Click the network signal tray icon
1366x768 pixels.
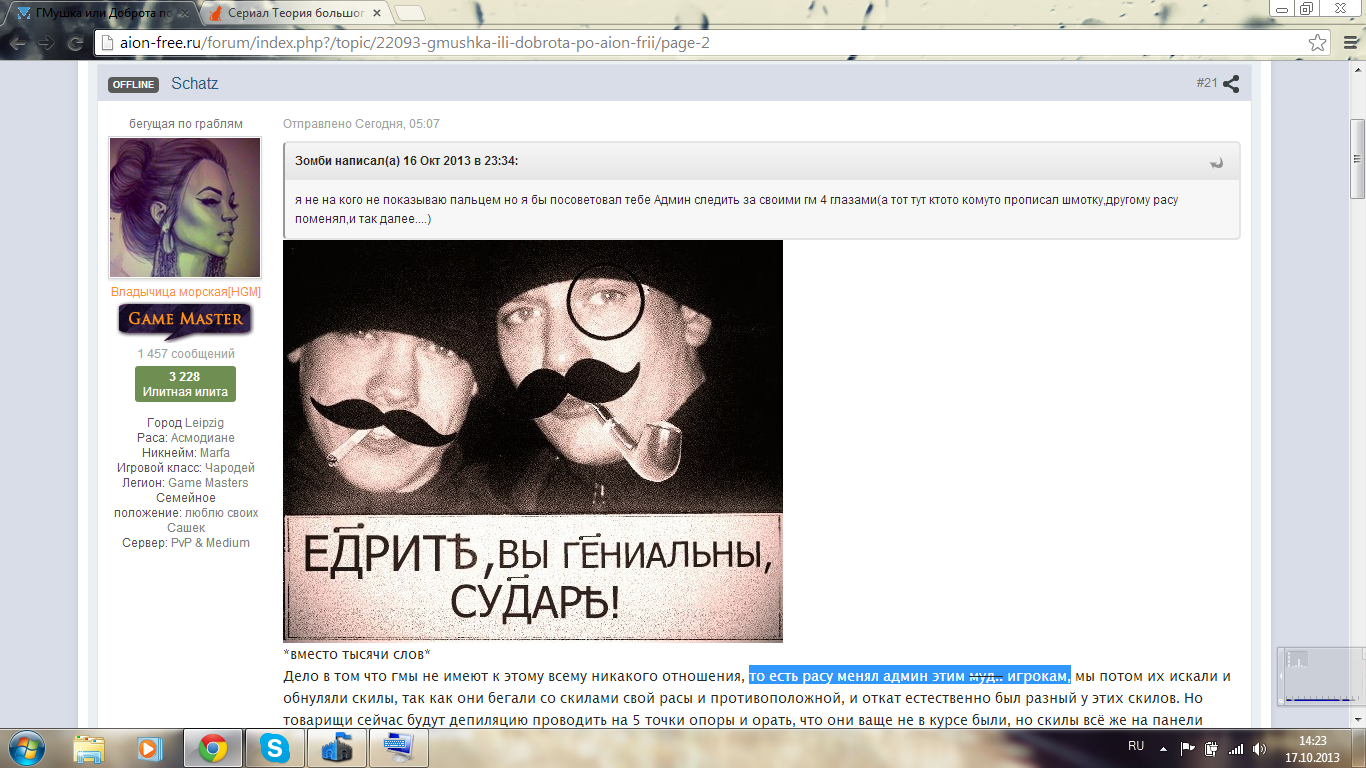[1236, 748]
